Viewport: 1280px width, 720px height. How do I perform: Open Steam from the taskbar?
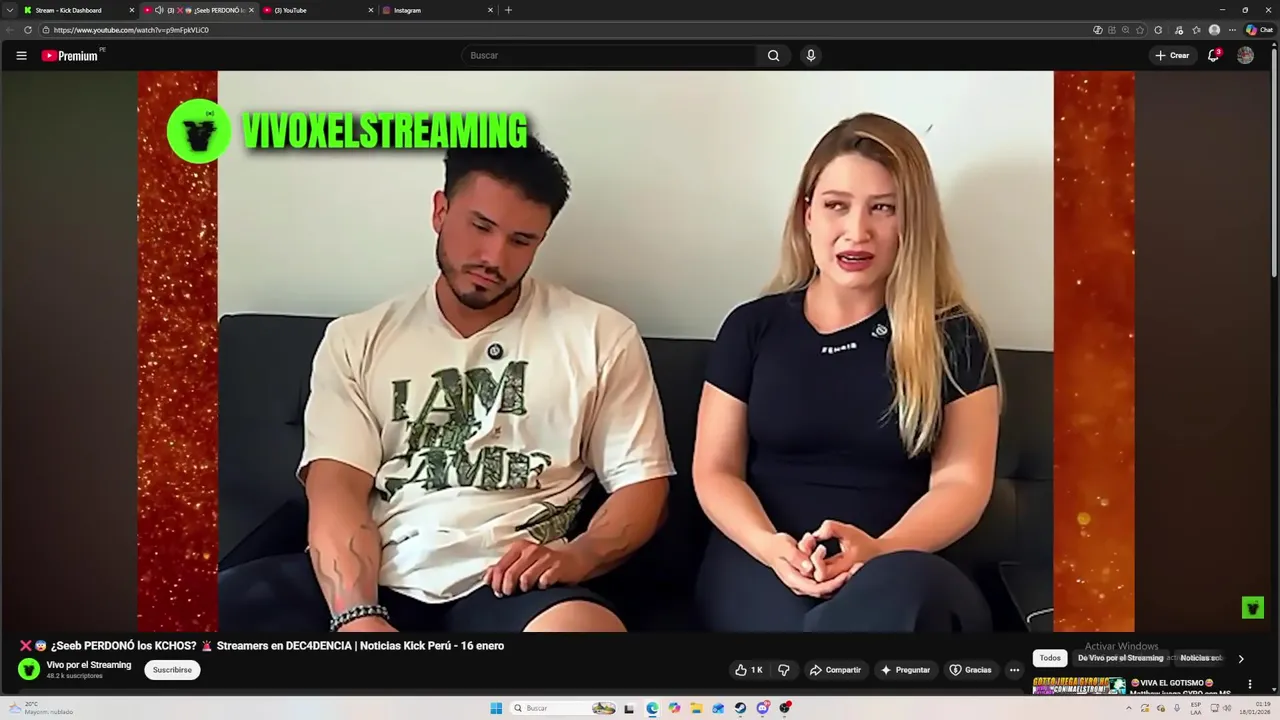[740, 708]
